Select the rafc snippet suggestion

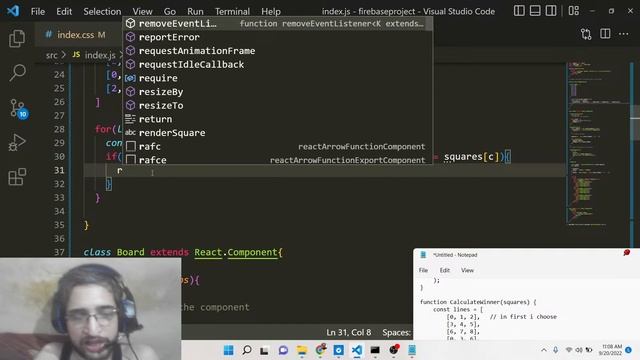tap(277, 147)
